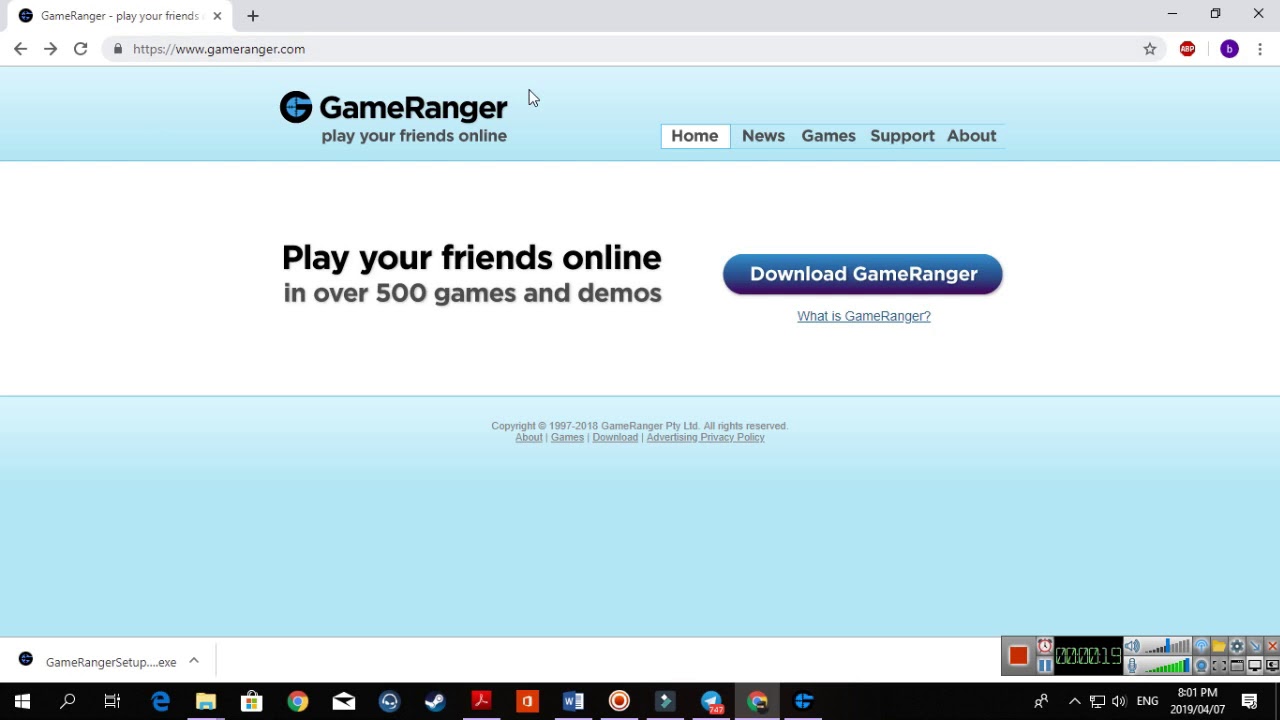Open the GameRanger app on the taskbar
This screenshot has height=720, width=1280.
coord(803,701)
